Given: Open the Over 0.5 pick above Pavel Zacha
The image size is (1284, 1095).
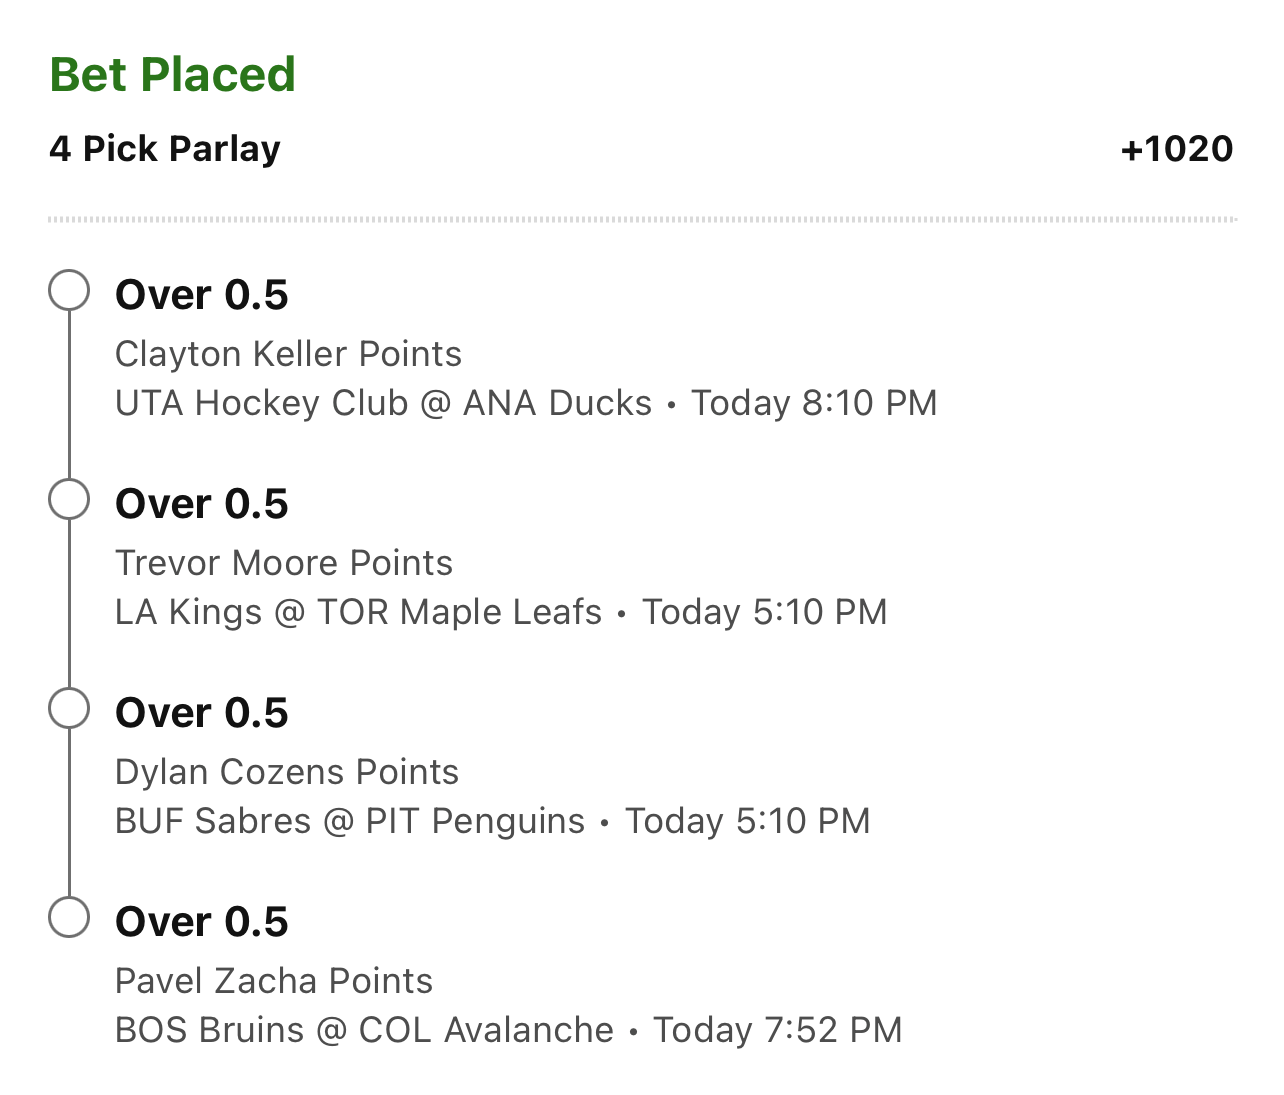Looking at the screenshot, I should point(202,922).
